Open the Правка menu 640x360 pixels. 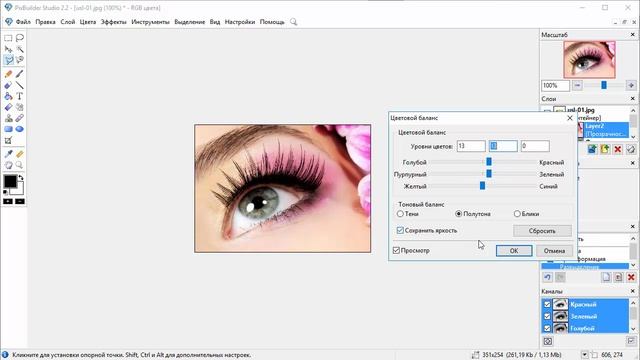click(x=45, y=22)
